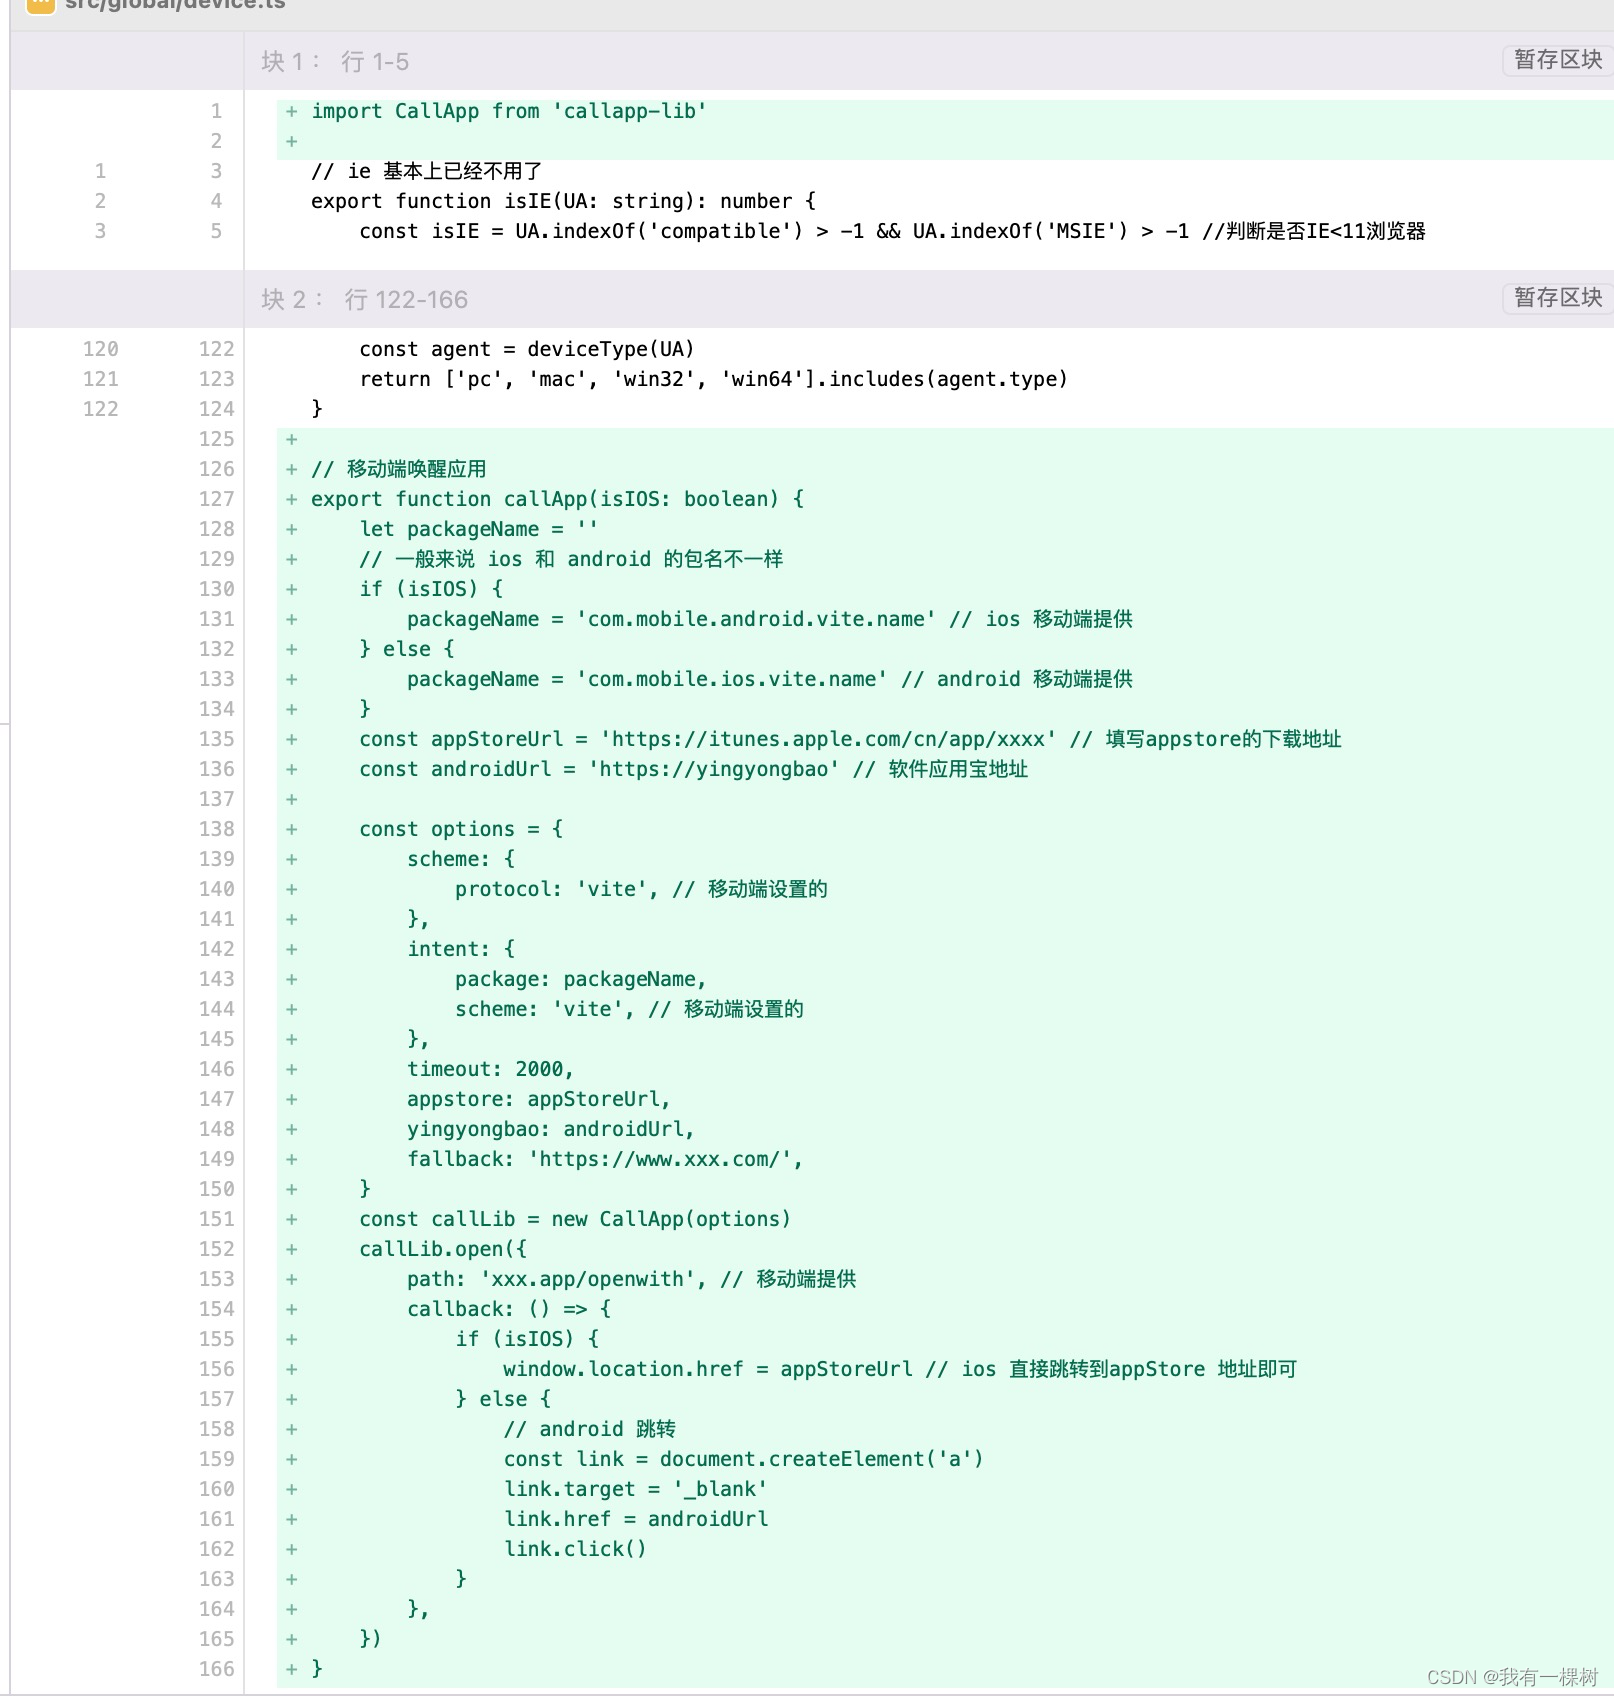Click the yellow modified-file status icon
Viewport: 1614px width, 1696px height.
coord(39,7)
